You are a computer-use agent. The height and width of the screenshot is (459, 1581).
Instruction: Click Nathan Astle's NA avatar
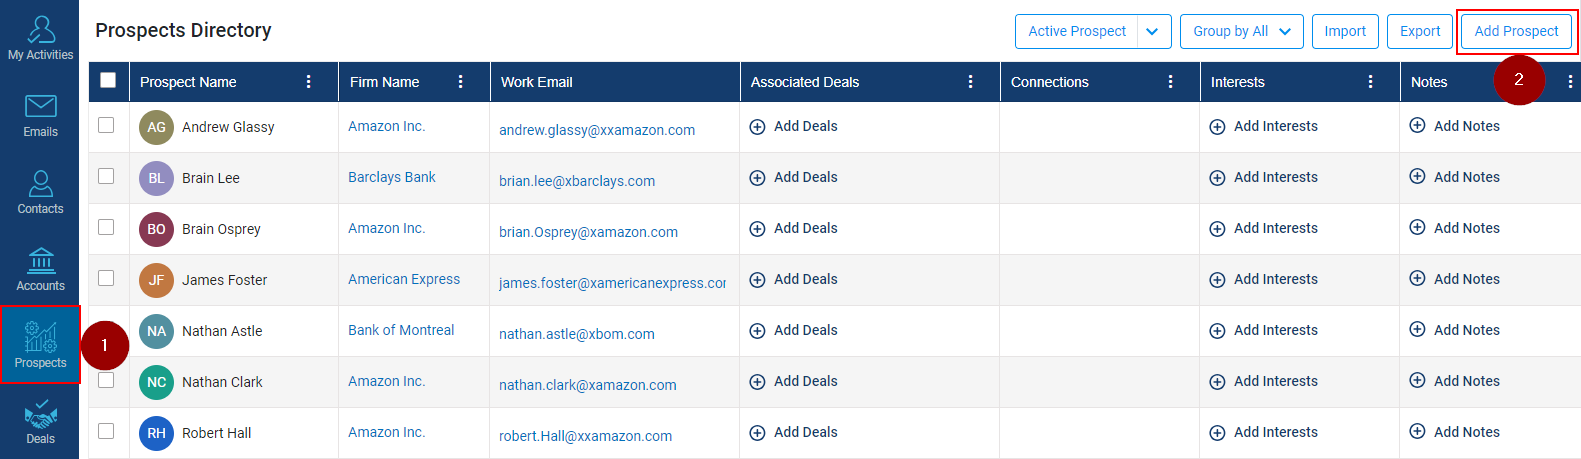coord(156,331)
